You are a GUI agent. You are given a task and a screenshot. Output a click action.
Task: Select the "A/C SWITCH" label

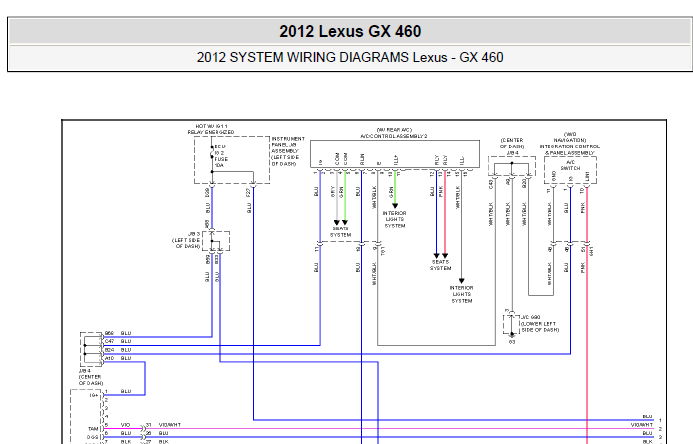click(570, 165)
